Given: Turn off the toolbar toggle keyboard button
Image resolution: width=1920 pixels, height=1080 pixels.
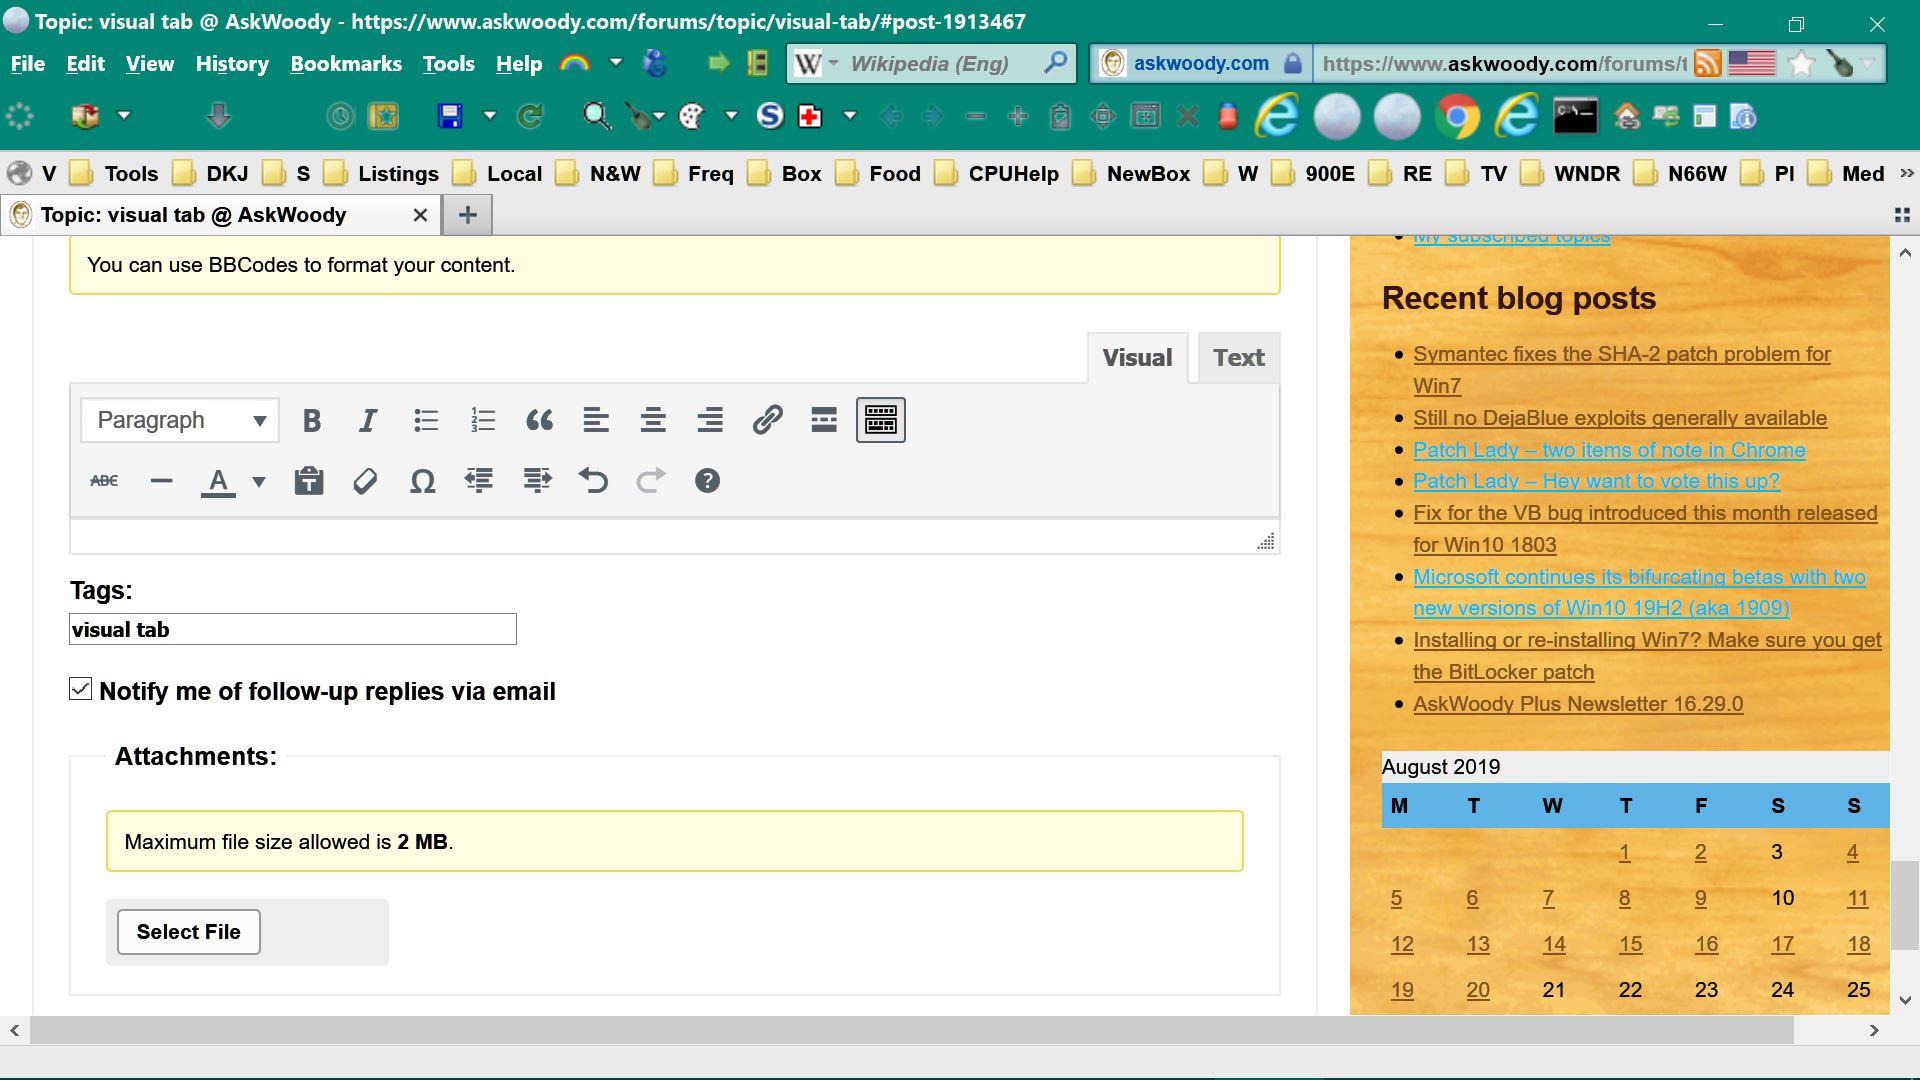Looking at the screenshot, I should (x=880, y=420).
